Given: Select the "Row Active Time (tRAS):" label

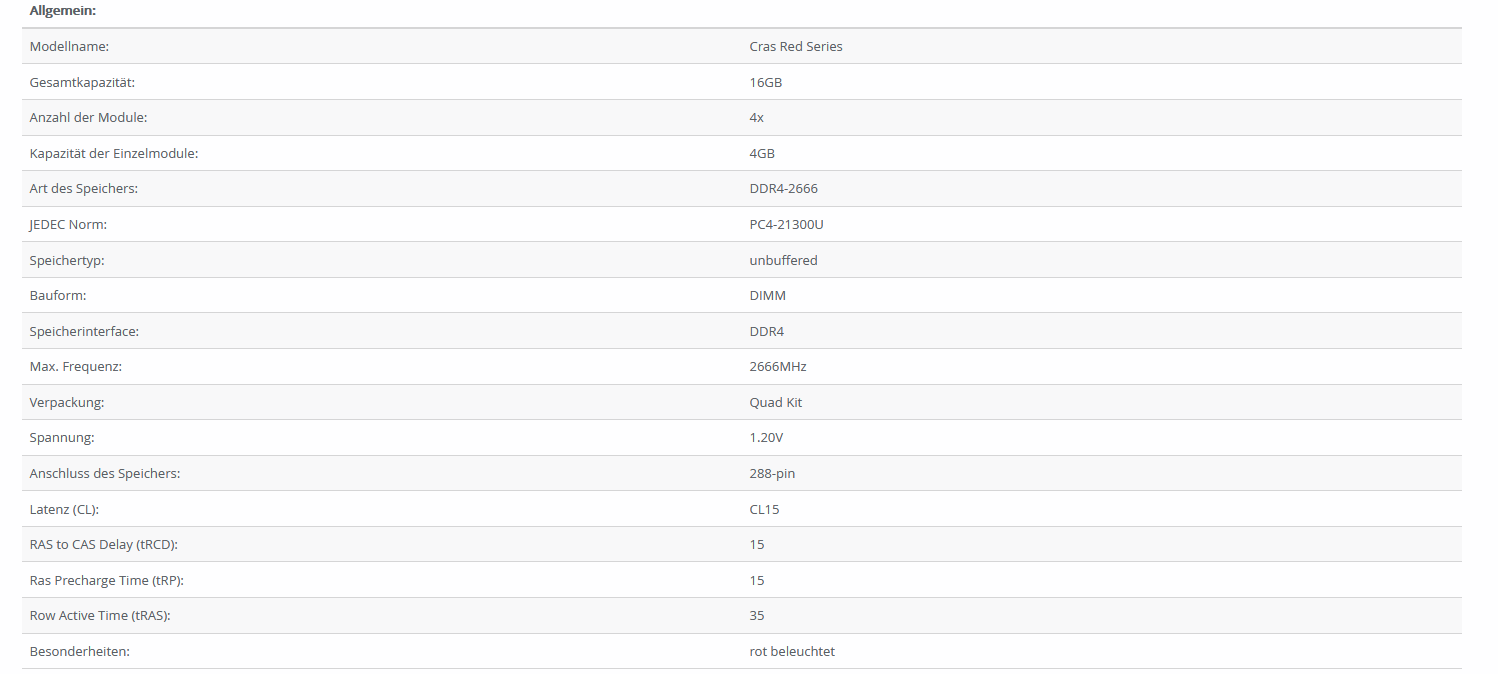Looking at the screenshot, I should click(100, 615).
